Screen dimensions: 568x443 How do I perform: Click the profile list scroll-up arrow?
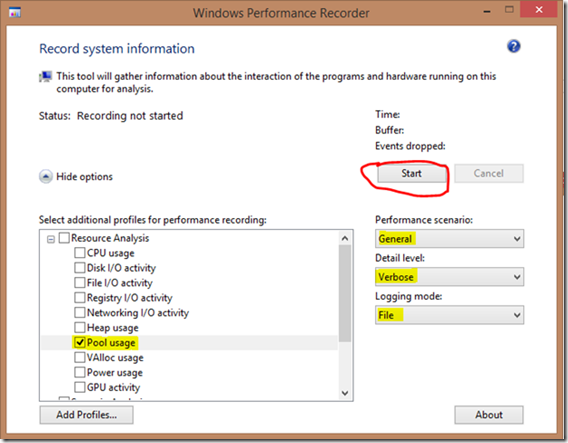[x=345, y=238]
